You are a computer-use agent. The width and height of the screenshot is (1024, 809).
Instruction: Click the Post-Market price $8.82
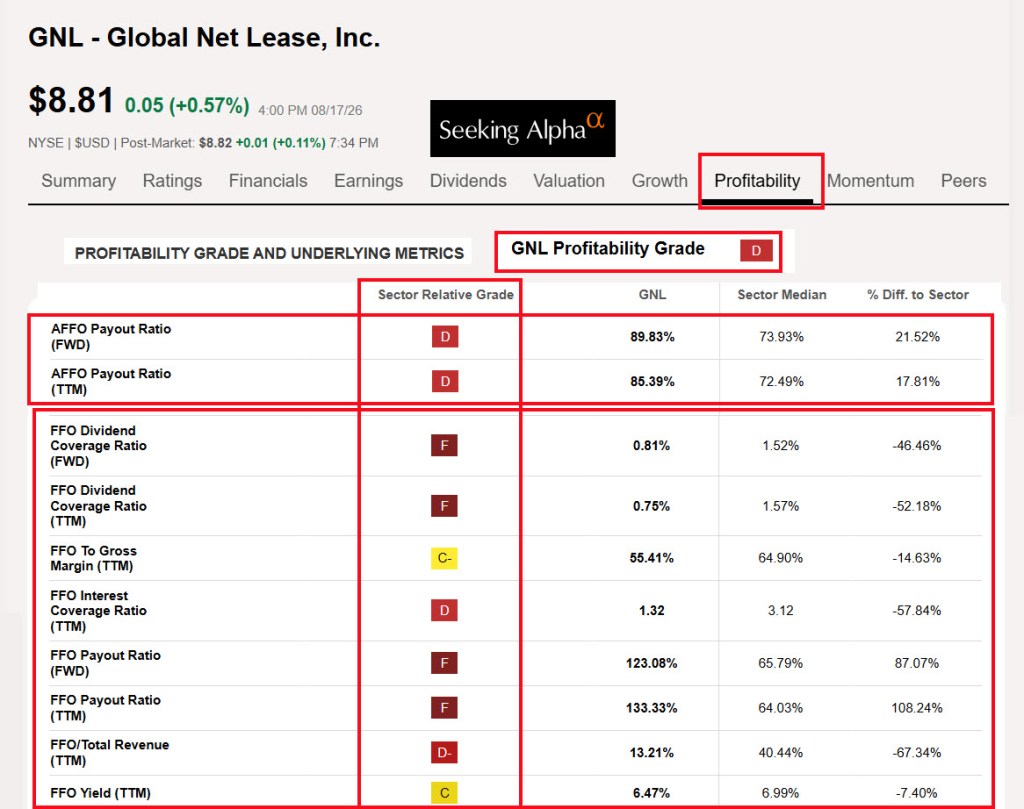216,143
